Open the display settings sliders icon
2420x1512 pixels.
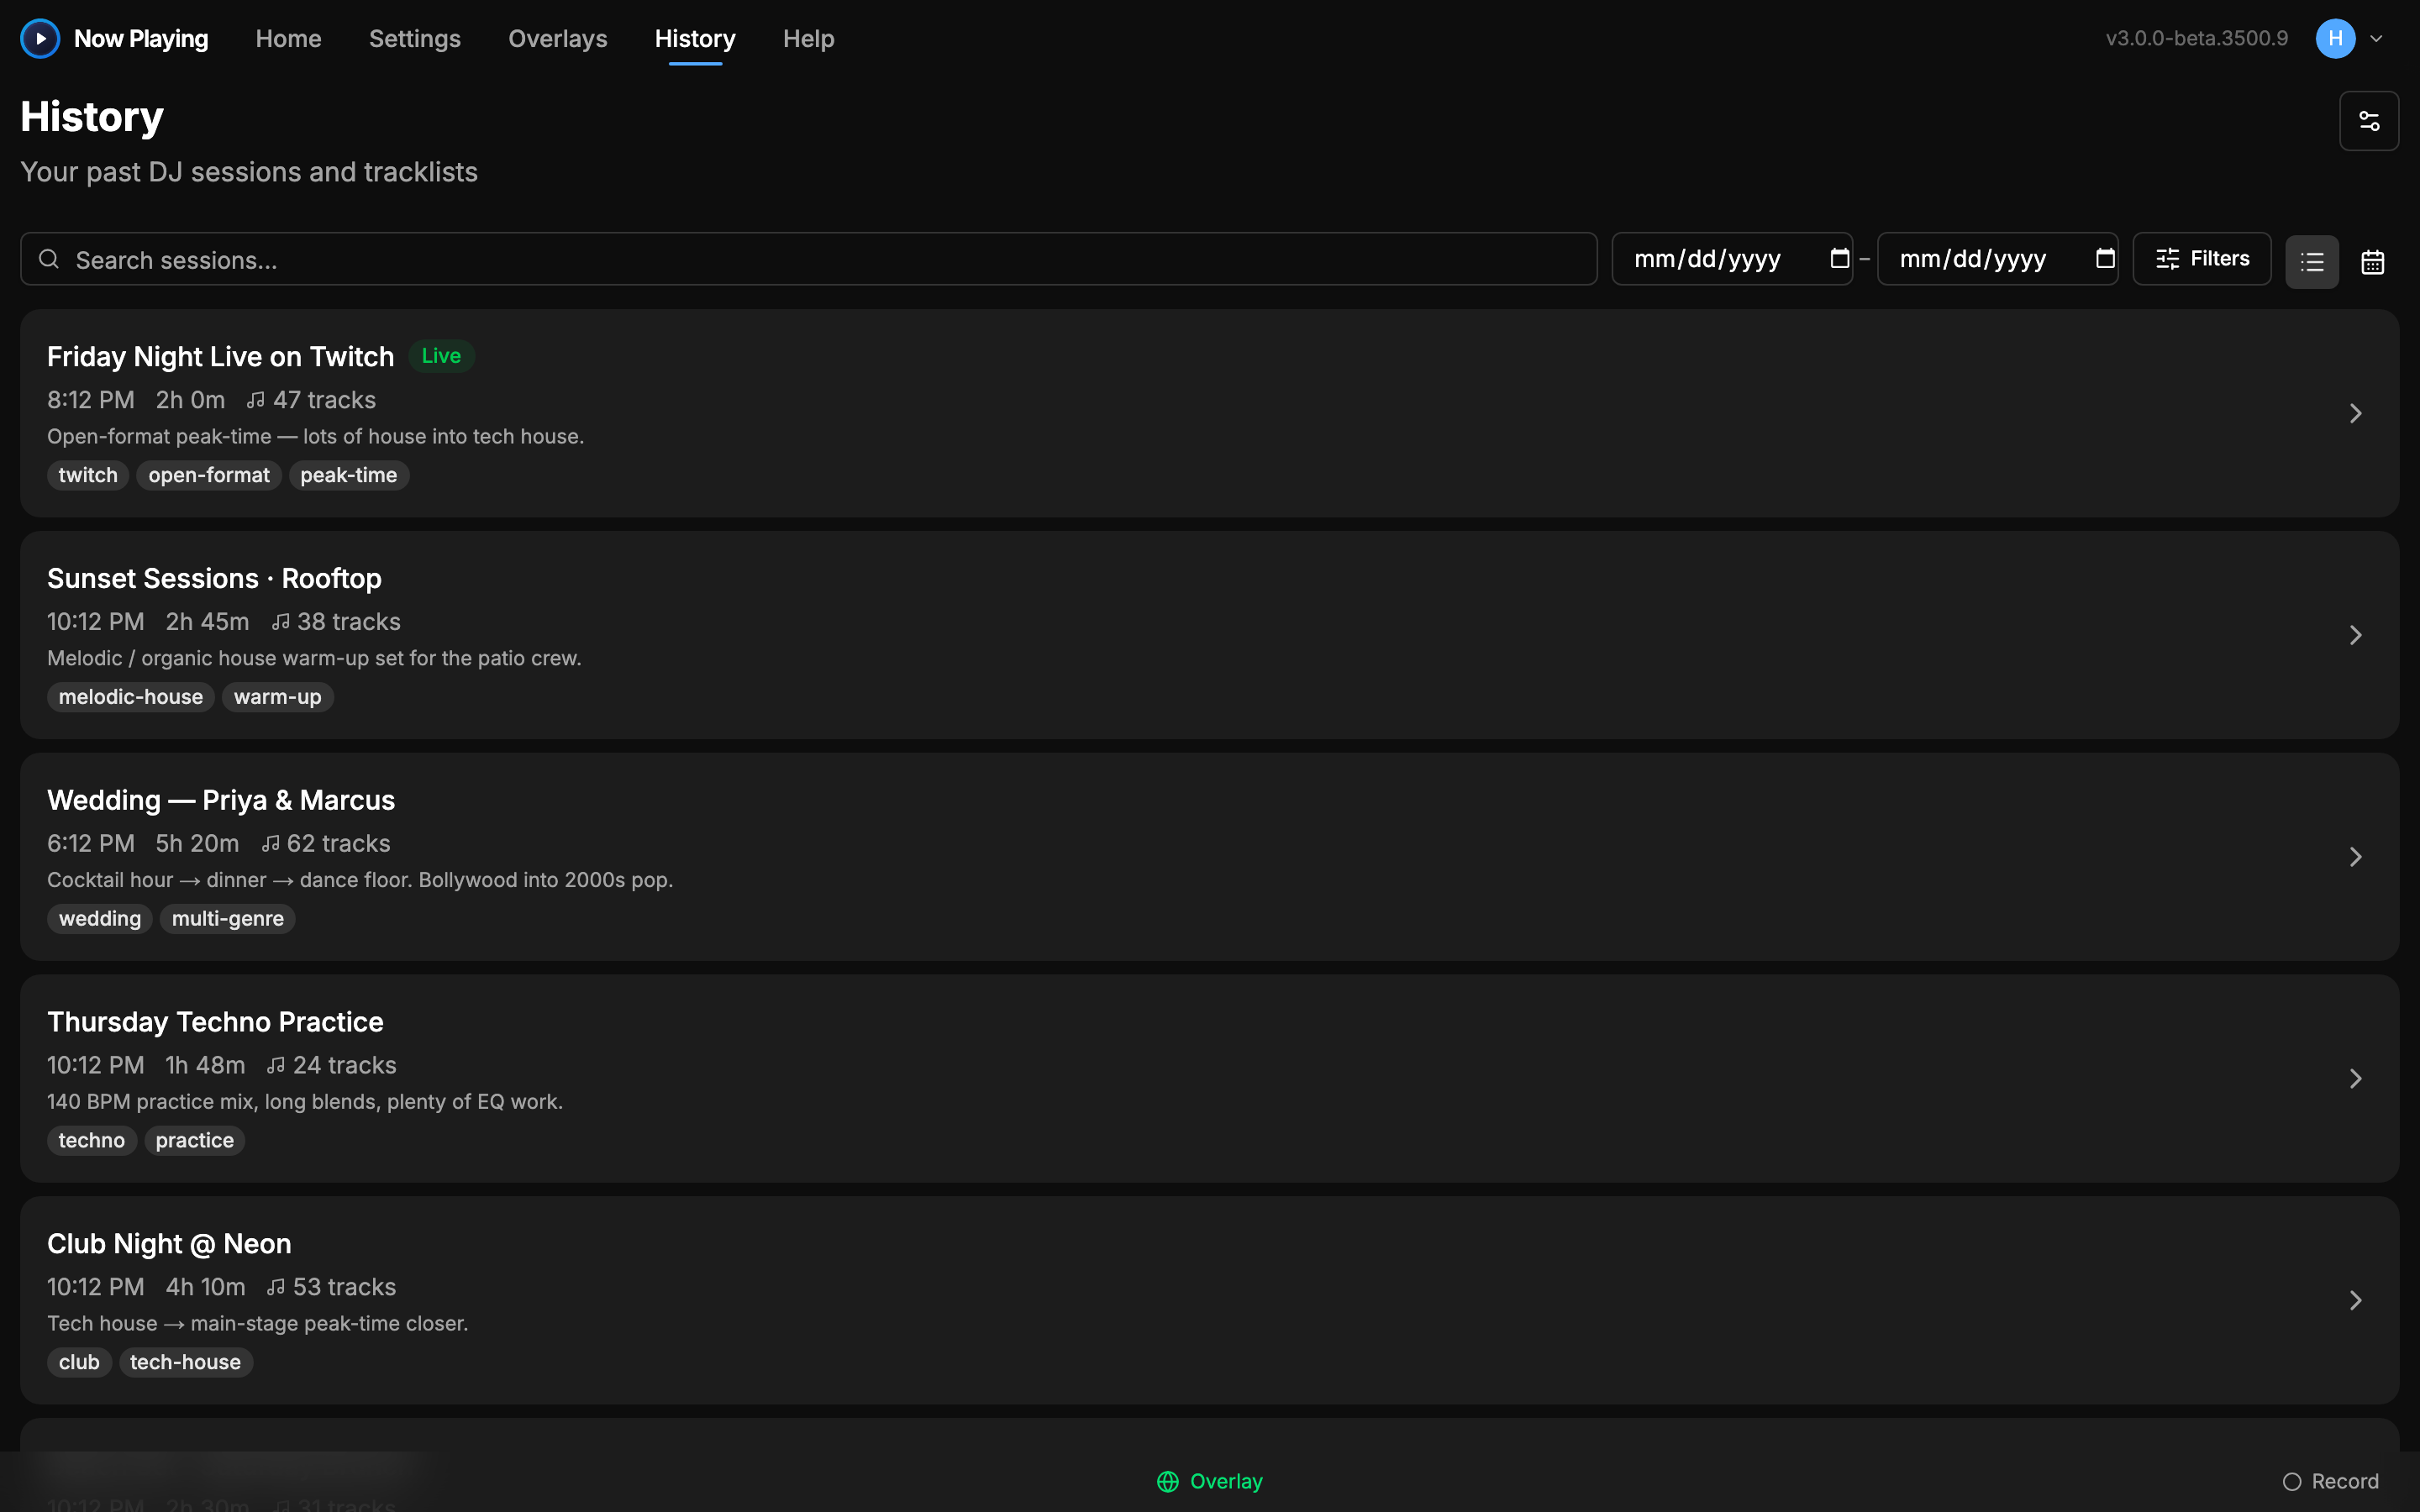[x=2369, y=121]
